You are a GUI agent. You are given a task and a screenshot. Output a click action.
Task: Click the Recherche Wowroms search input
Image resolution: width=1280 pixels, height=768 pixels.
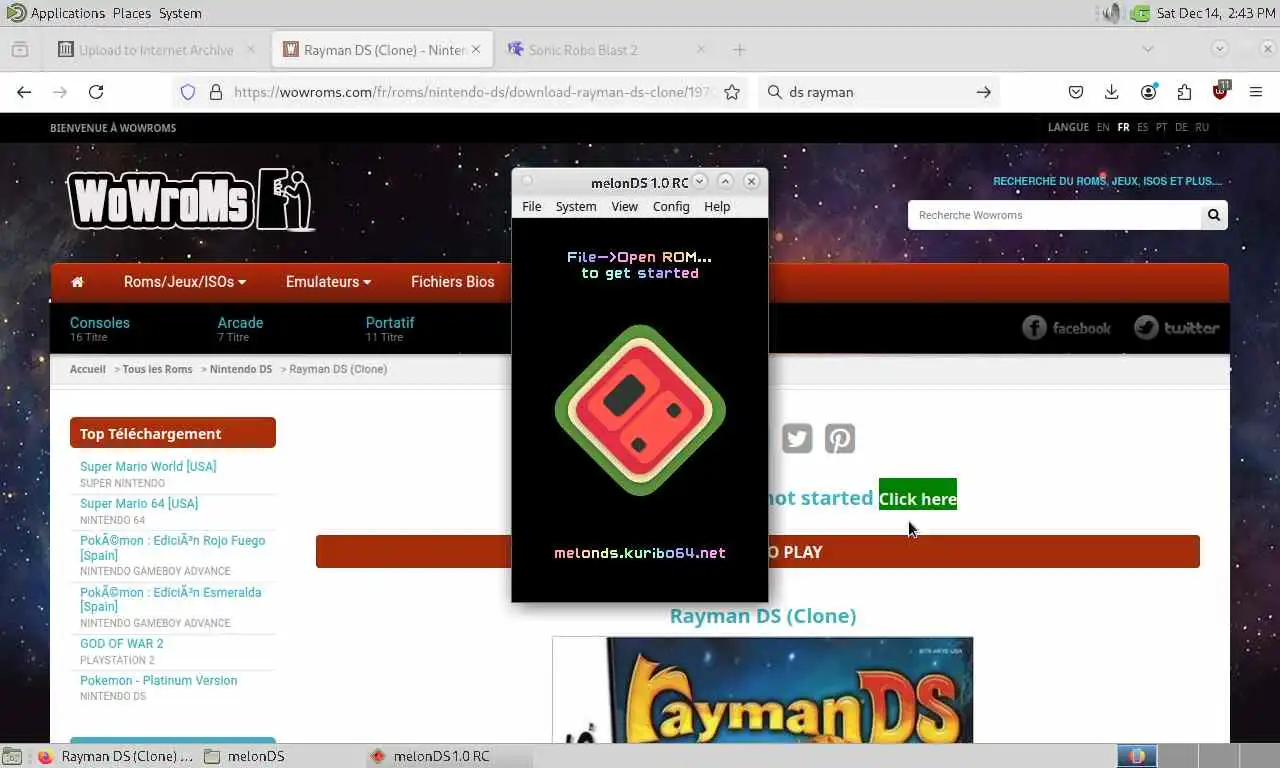[1055, 215]
